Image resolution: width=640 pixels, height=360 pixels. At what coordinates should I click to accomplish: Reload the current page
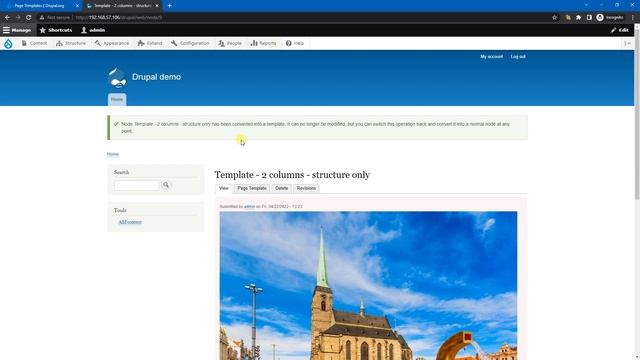29,18
